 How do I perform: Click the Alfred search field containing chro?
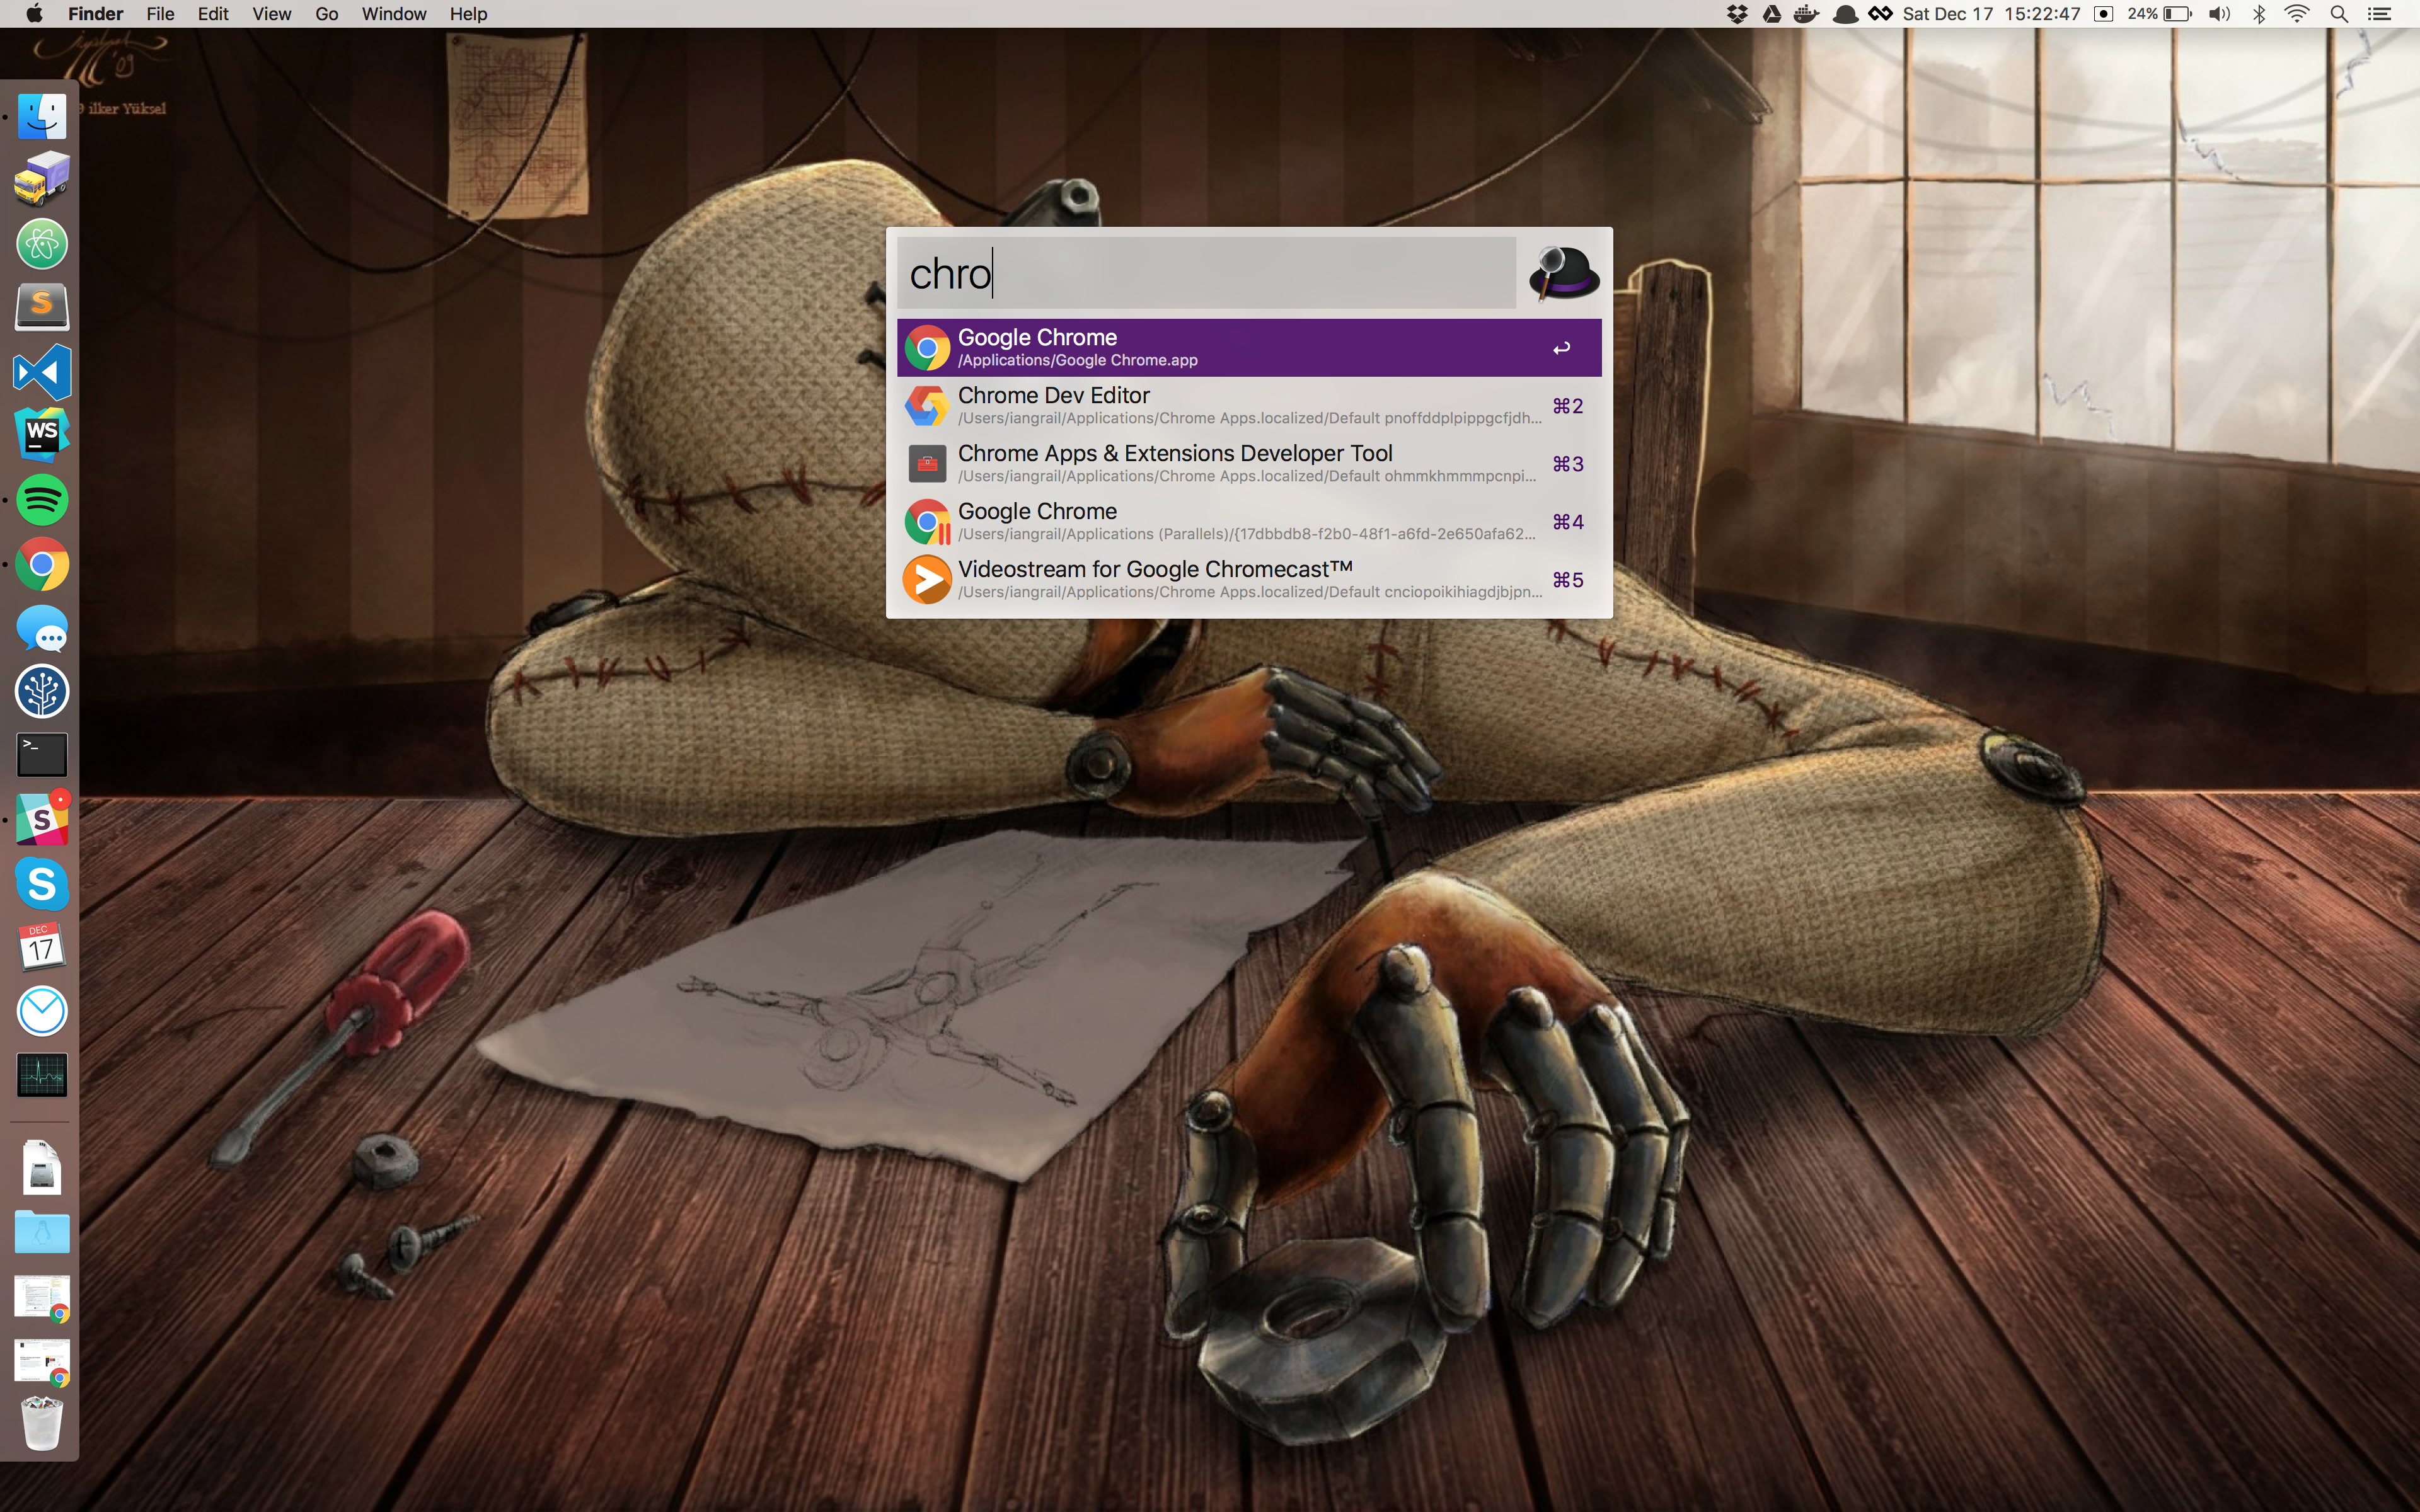click(x=1206, y=273)
